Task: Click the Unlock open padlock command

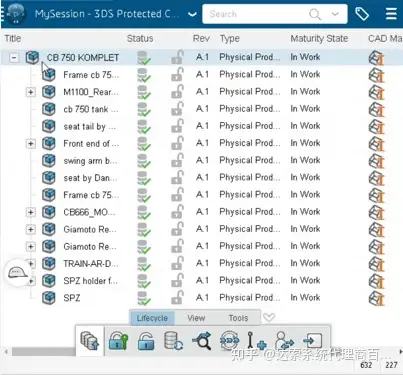Action: tap(146, 341)
